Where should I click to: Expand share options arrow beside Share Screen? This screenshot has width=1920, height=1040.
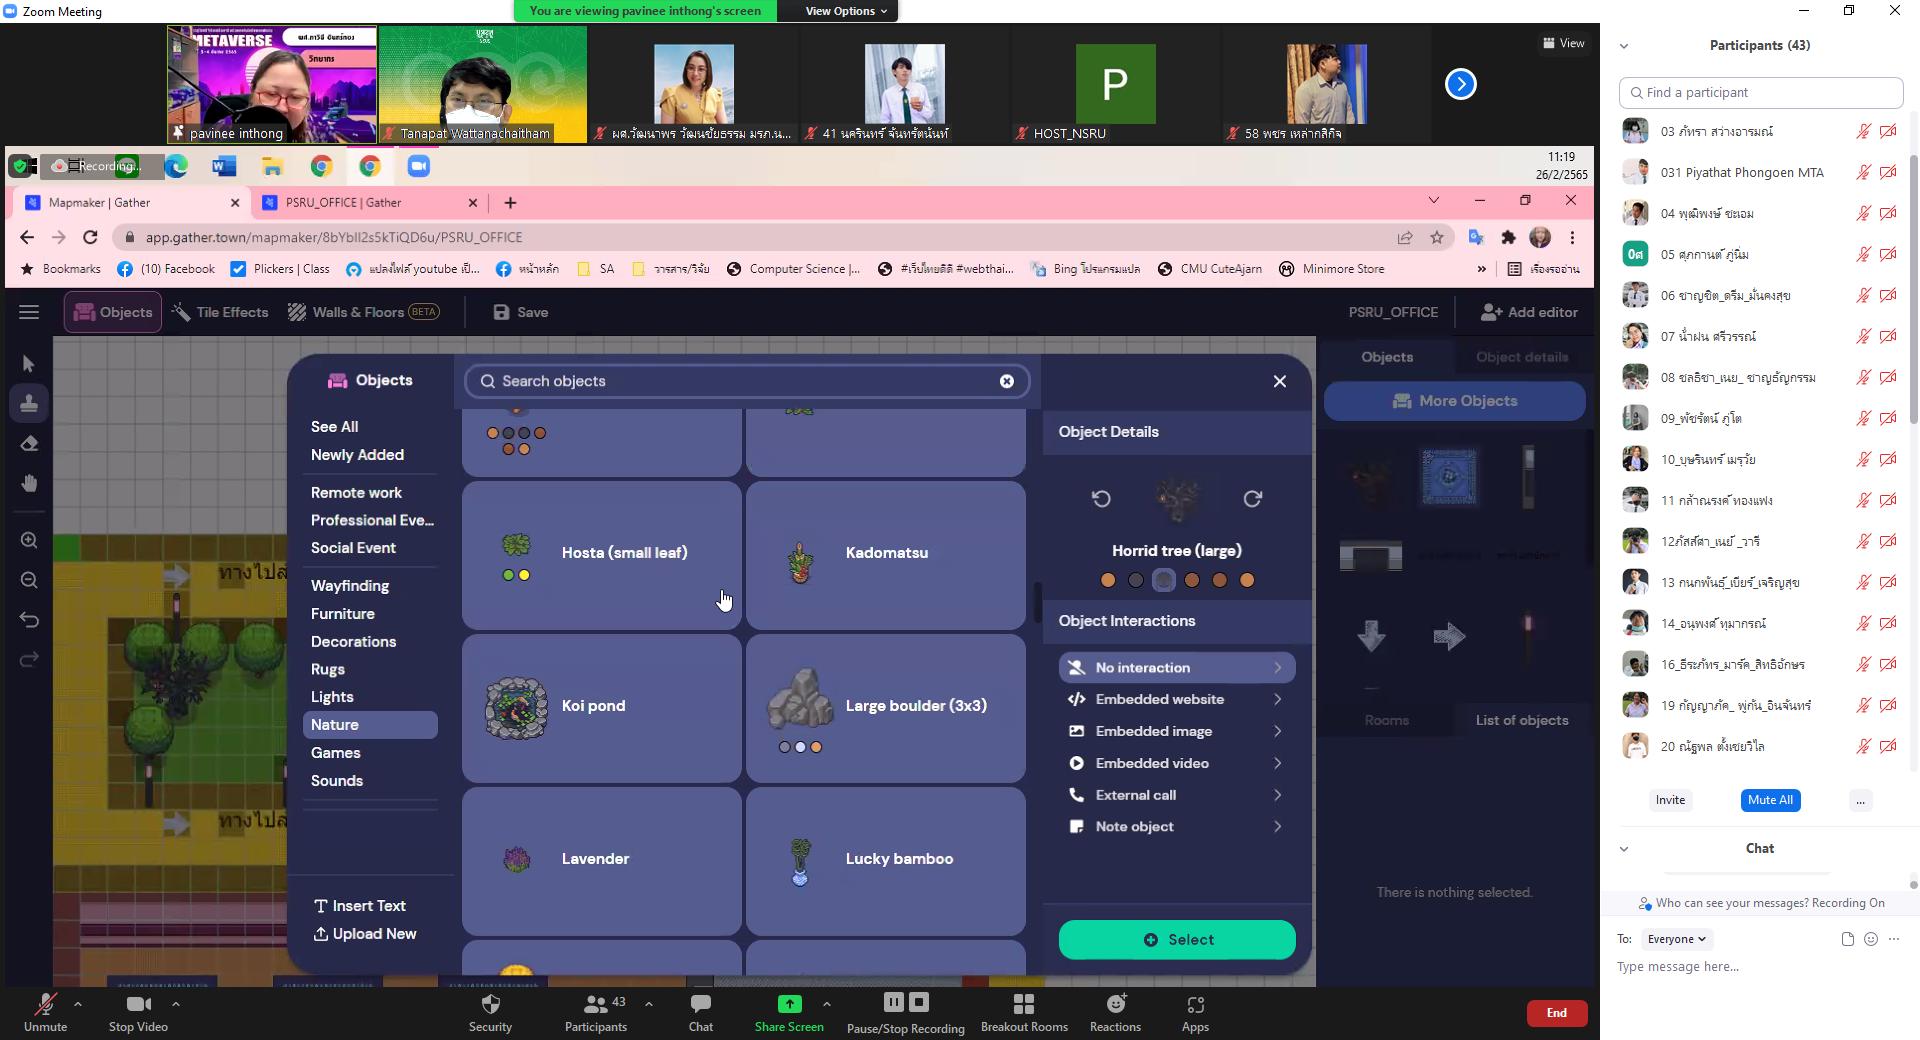(826, 1003)
